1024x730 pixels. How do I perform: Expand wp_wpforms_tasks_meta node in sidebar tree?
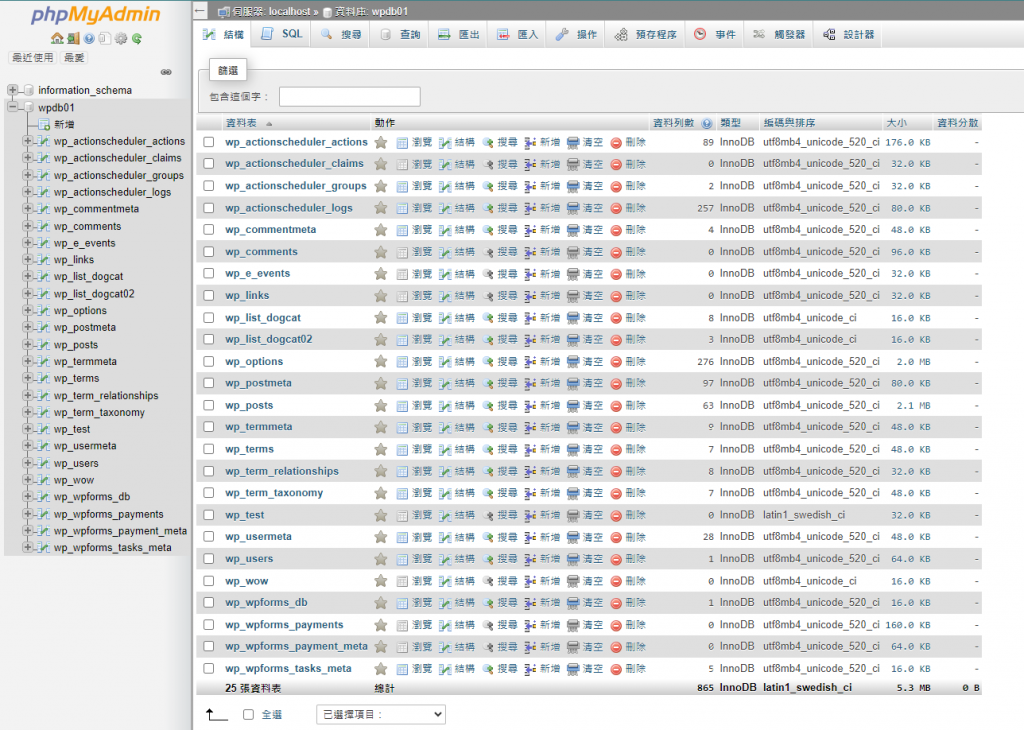pyautogui.click(x=27, y=547)
